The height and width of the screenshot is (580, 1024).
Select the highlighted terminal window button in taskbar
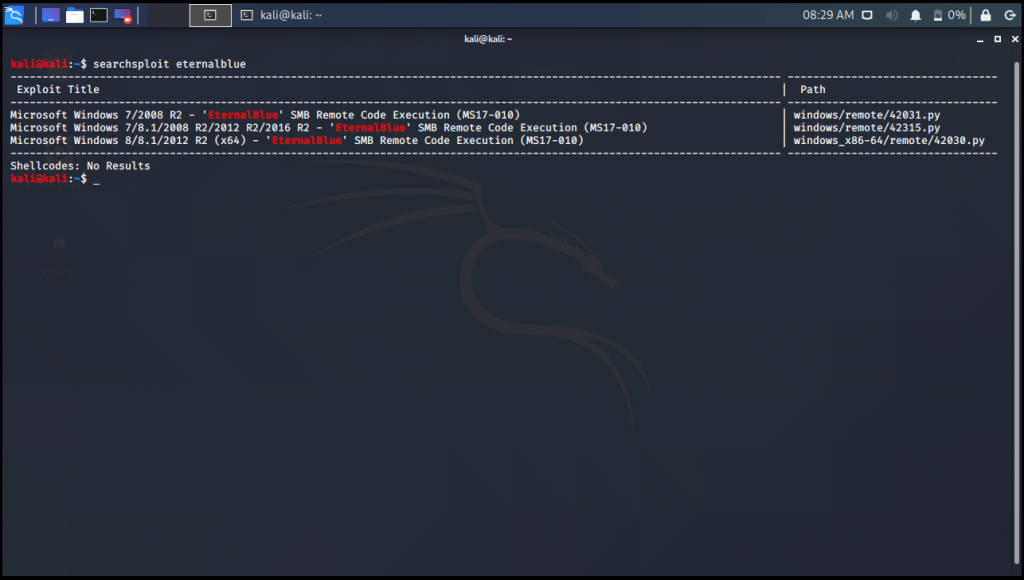click(210, 15)
